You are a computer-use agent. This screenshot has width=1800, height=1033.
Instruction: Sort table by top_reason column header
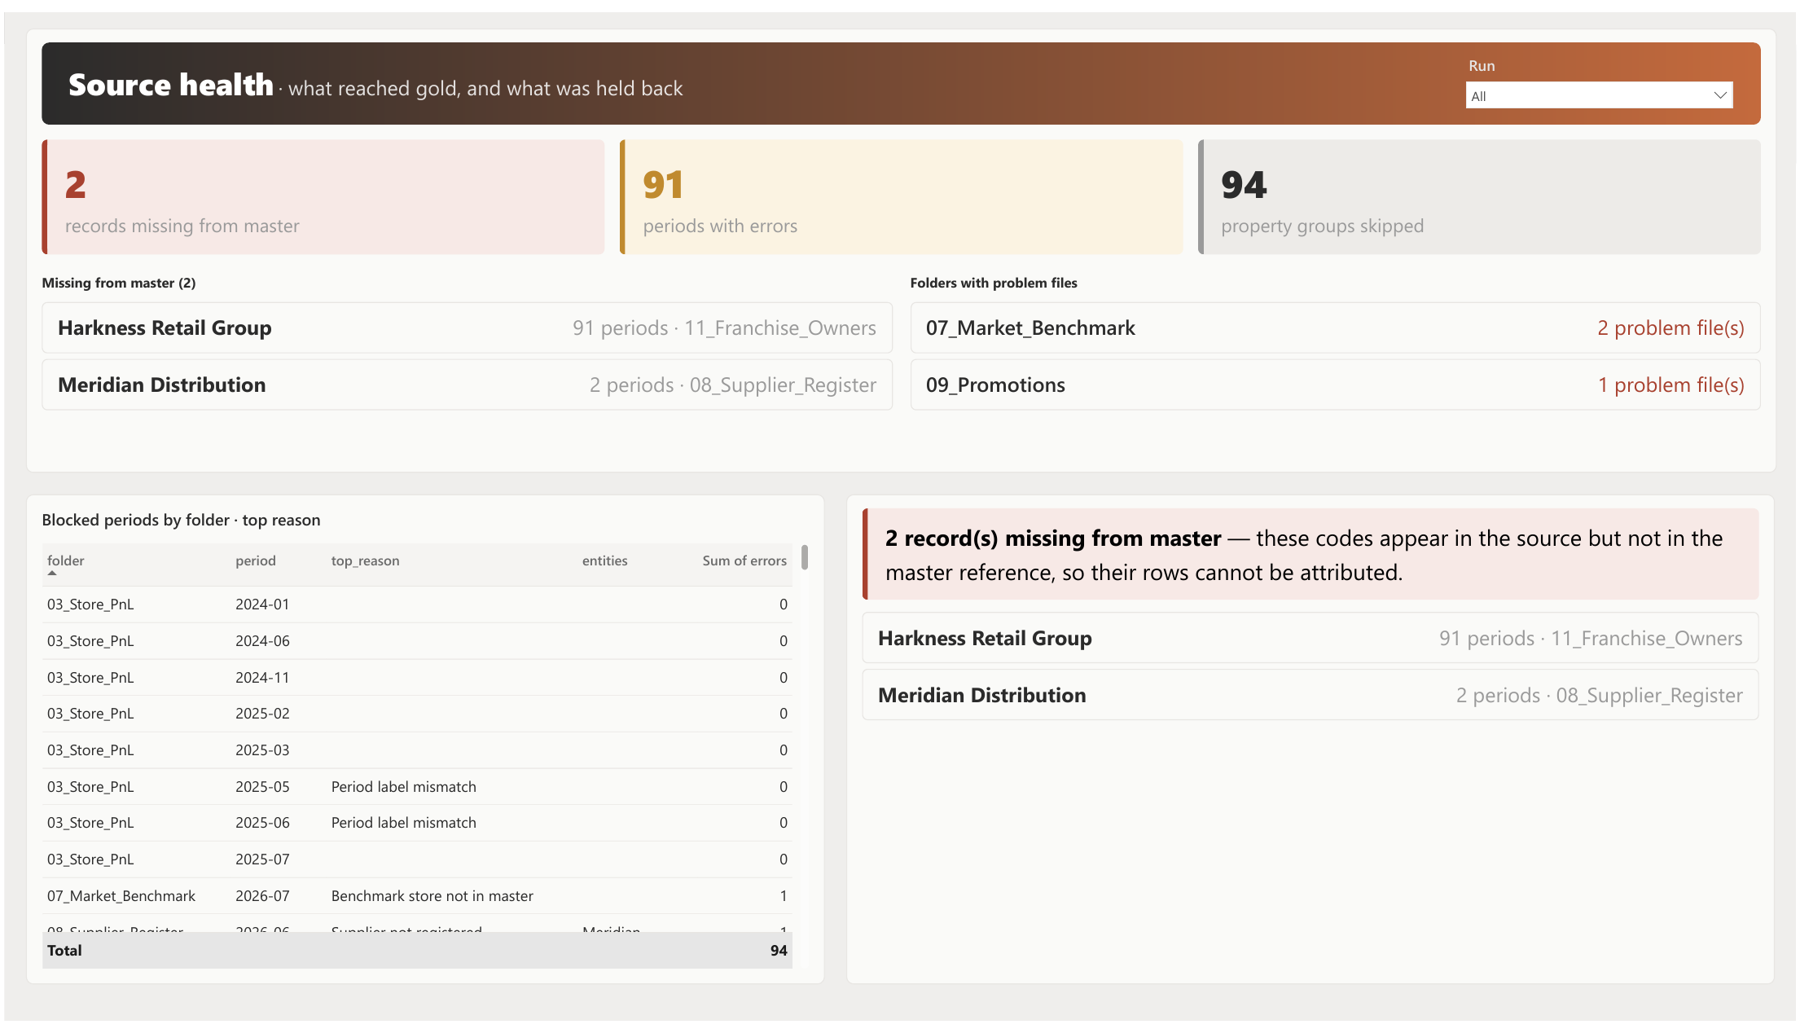[365, 561]
